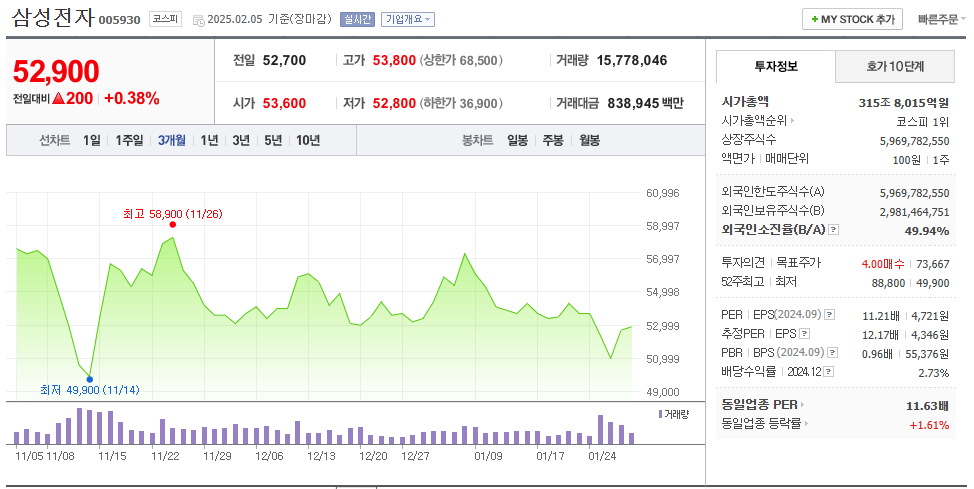Show the 월봉 monthly candlestick chart
This screenshot has width=974, height=489.
589,140
